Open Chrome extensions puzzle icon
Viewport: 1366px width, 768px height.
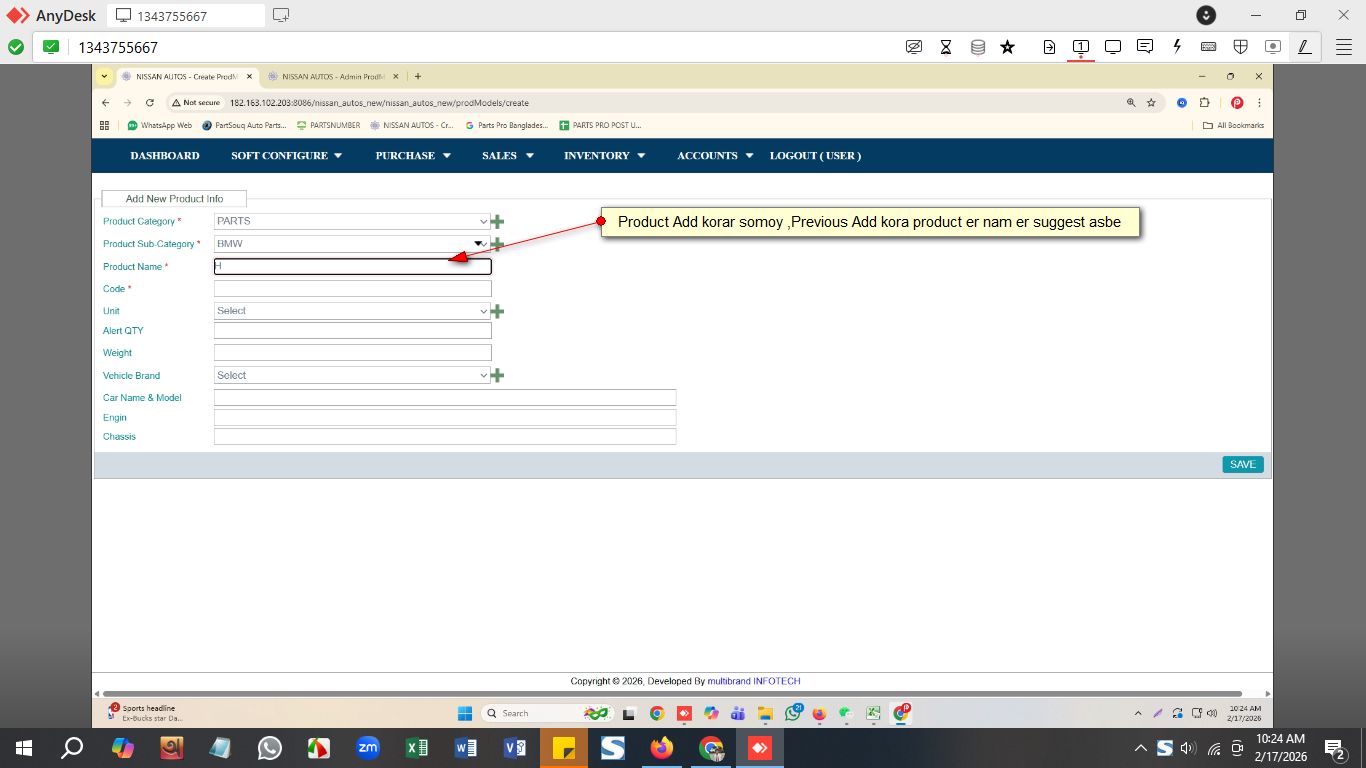[x=1205, y=103]
